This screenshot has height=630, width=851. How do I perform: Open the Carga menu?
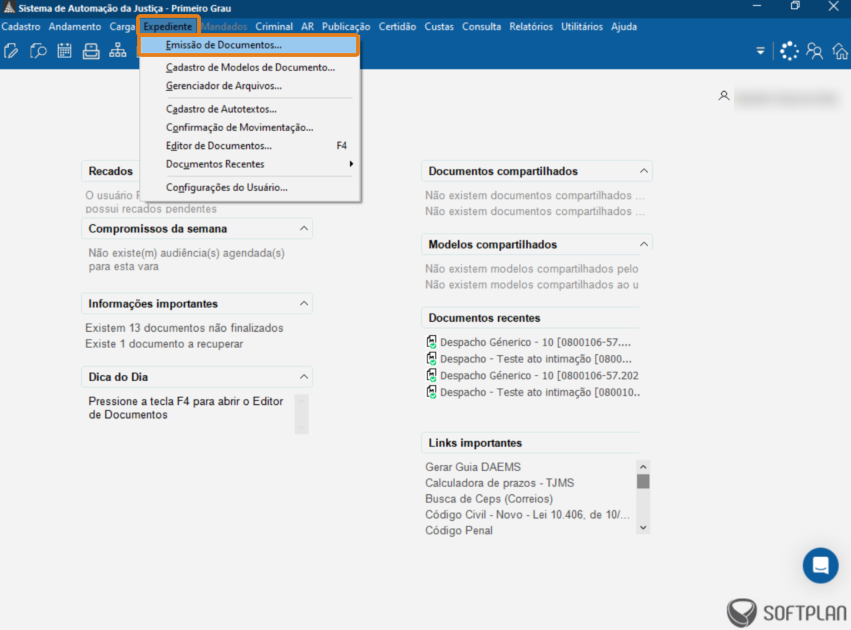click(x=122, y=27)
